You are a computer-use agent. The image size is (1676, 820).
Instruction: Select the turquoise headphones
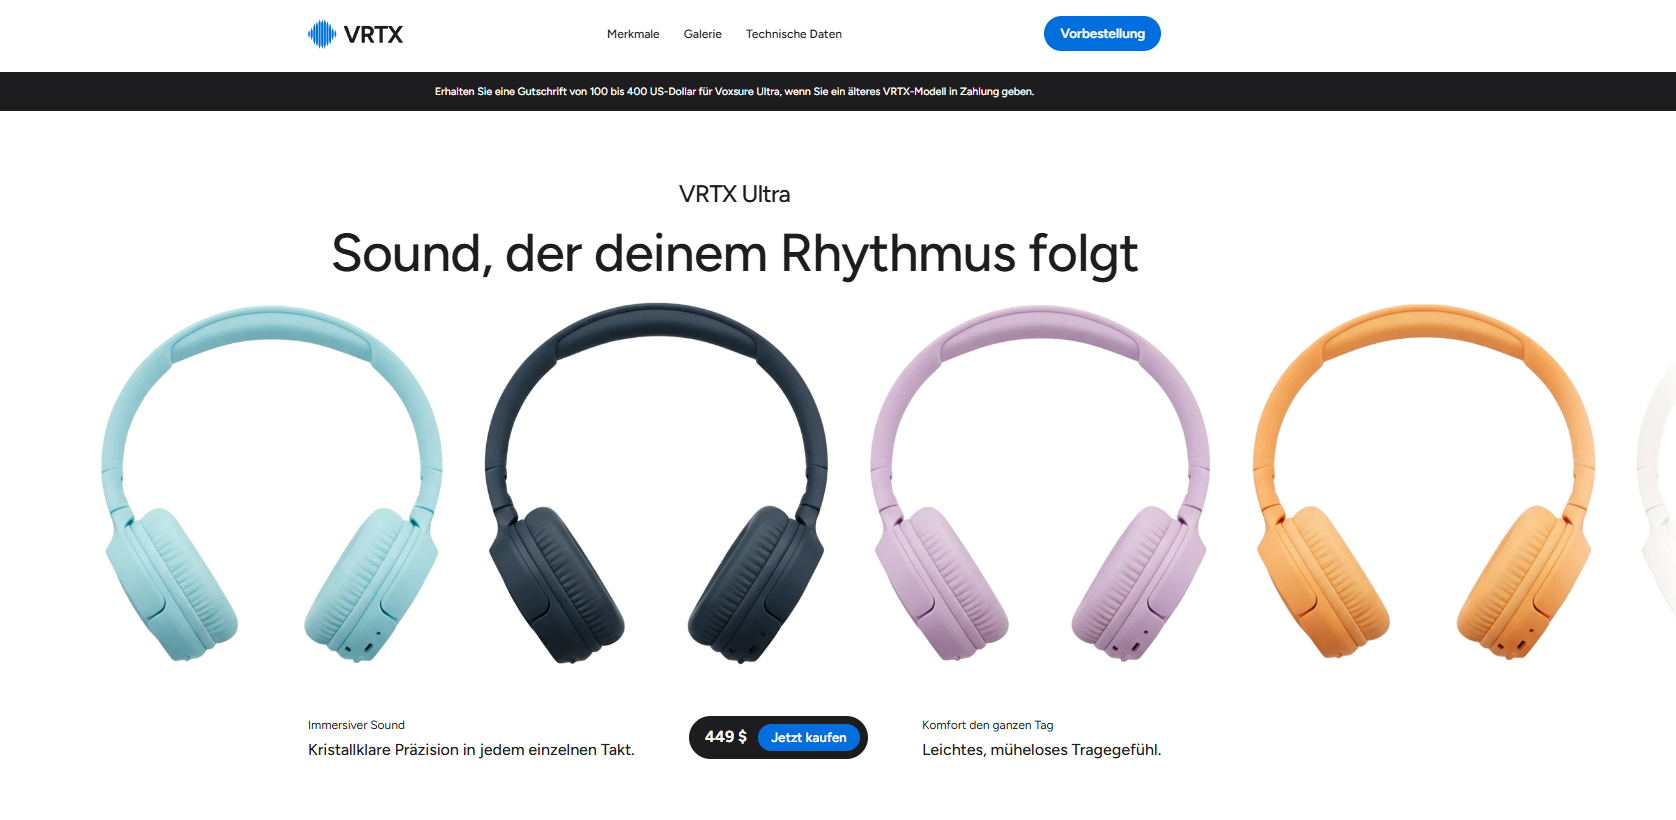tap(272, 484)
